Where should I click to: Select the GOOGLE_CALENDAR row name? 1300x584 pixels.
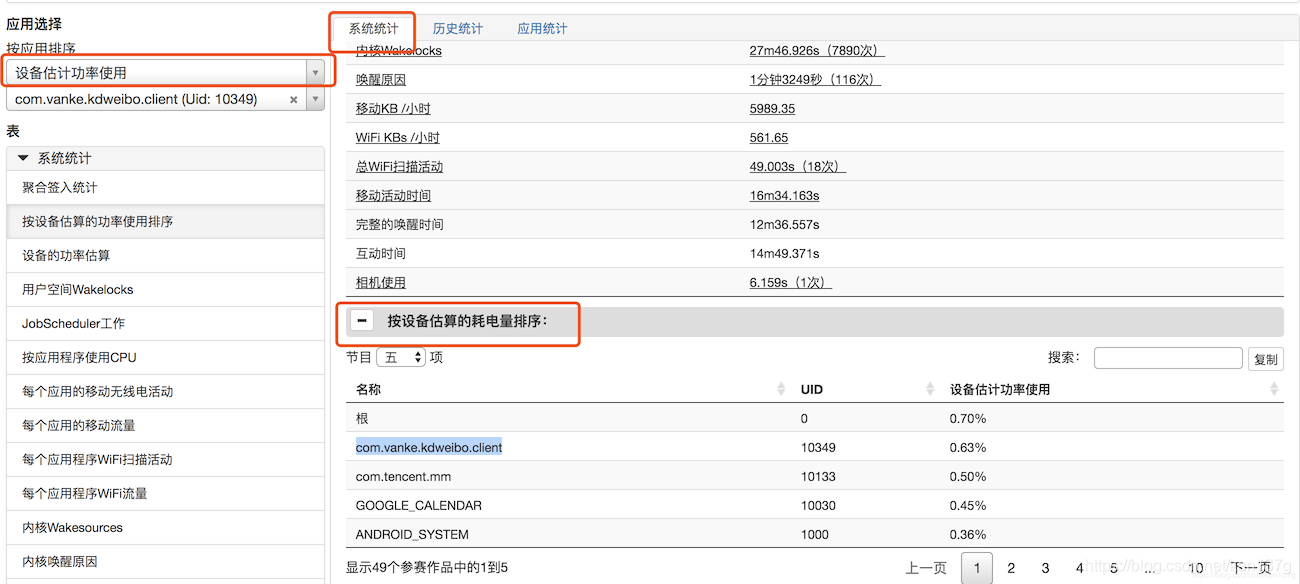(x=419, y=505)
